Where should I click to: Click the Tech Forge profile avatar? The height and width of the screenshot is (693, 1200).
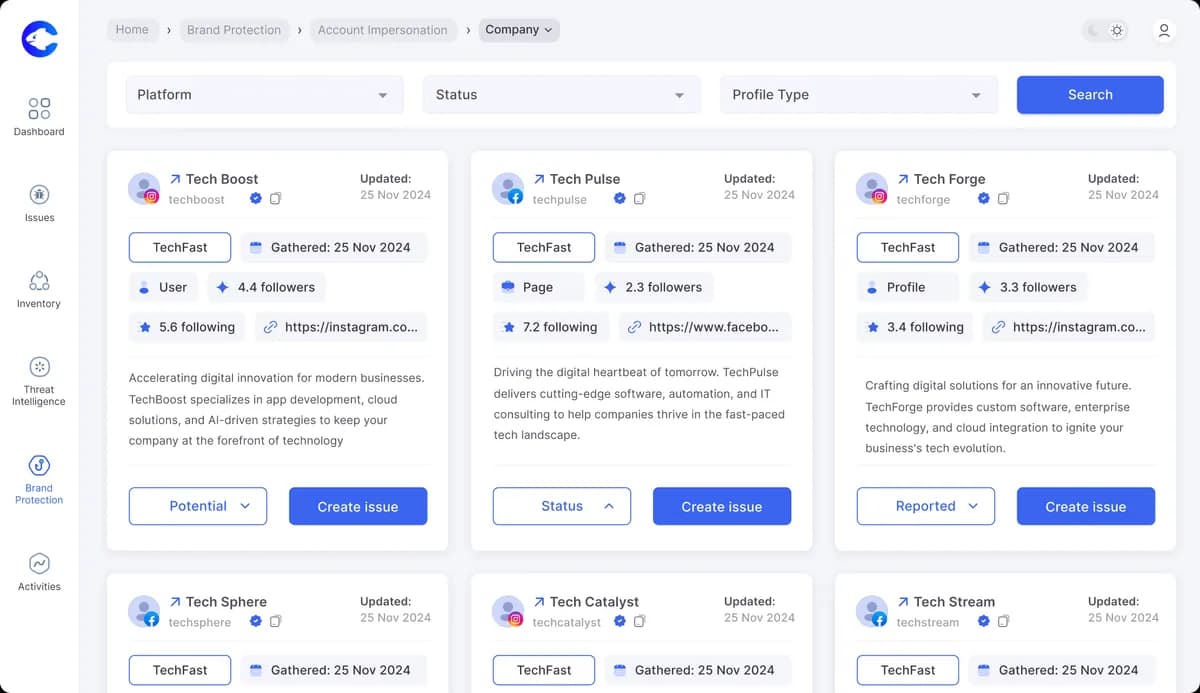[x=872, y=188]
